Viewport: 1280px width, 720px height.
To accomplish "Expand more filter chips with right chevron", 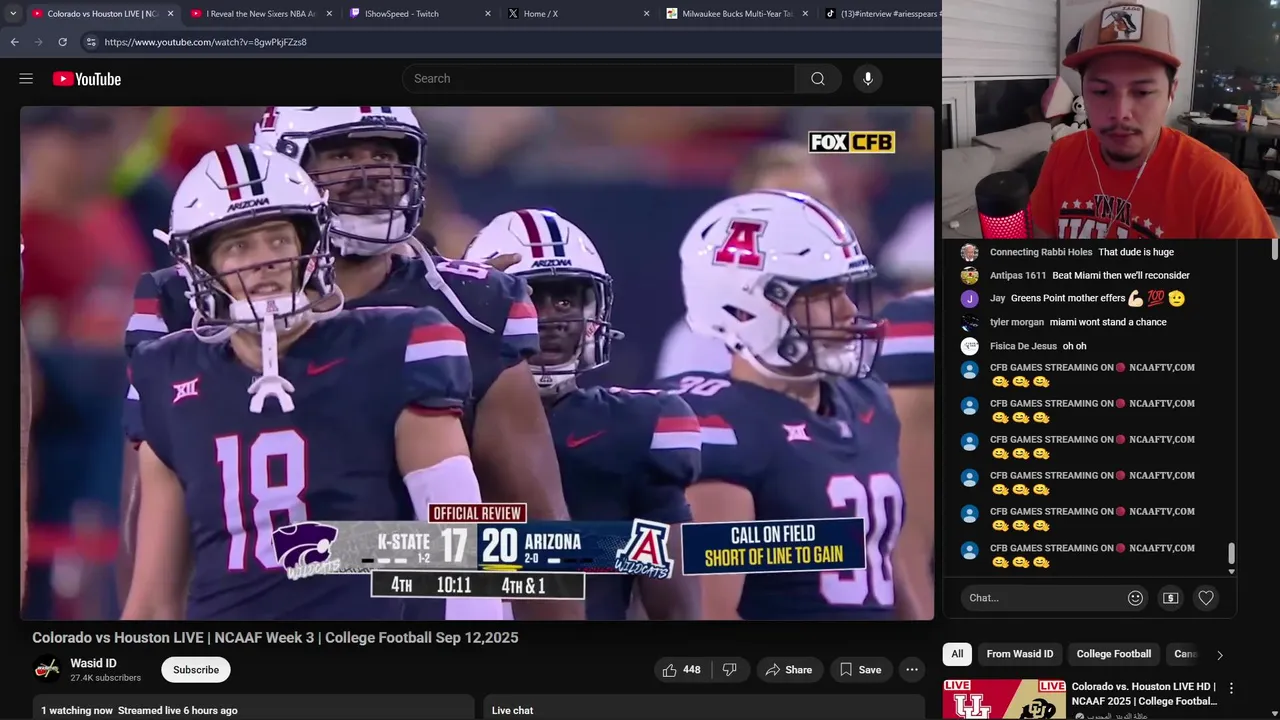I will [x=1219, y=655].
